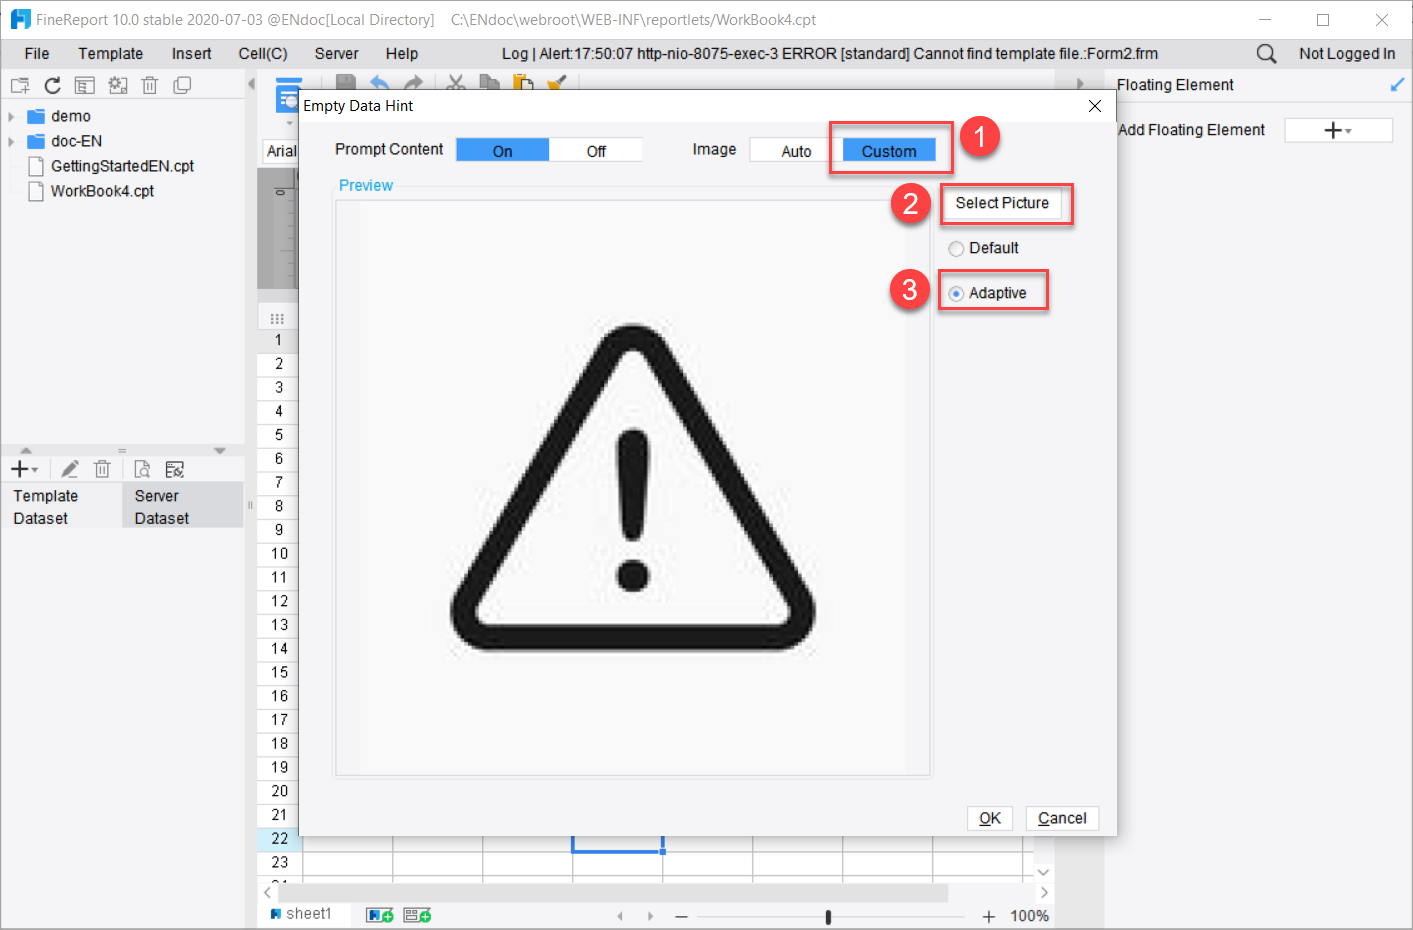Open the File menu
Screen dimensions: 1413x930
point(37,54)
